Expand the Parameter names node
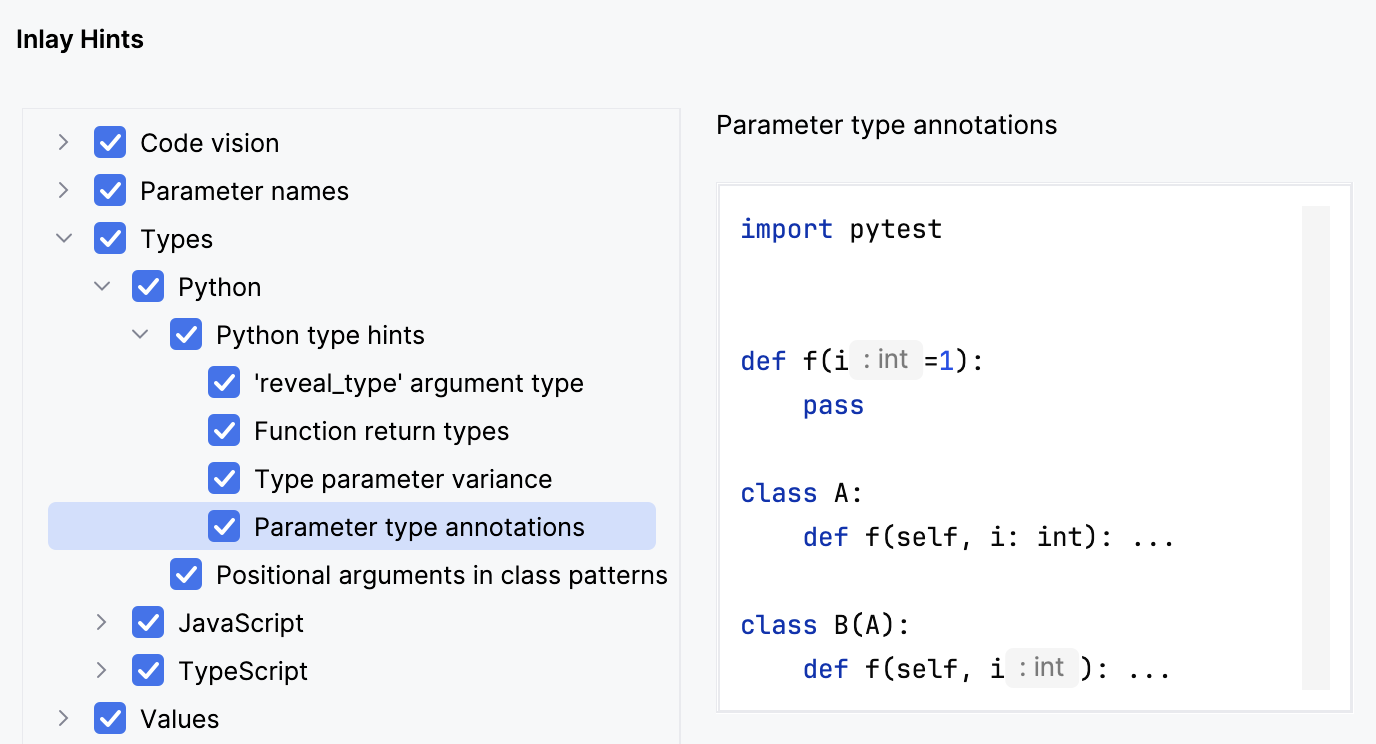This screenshot has width=1376, height=744. click(64, 191)
